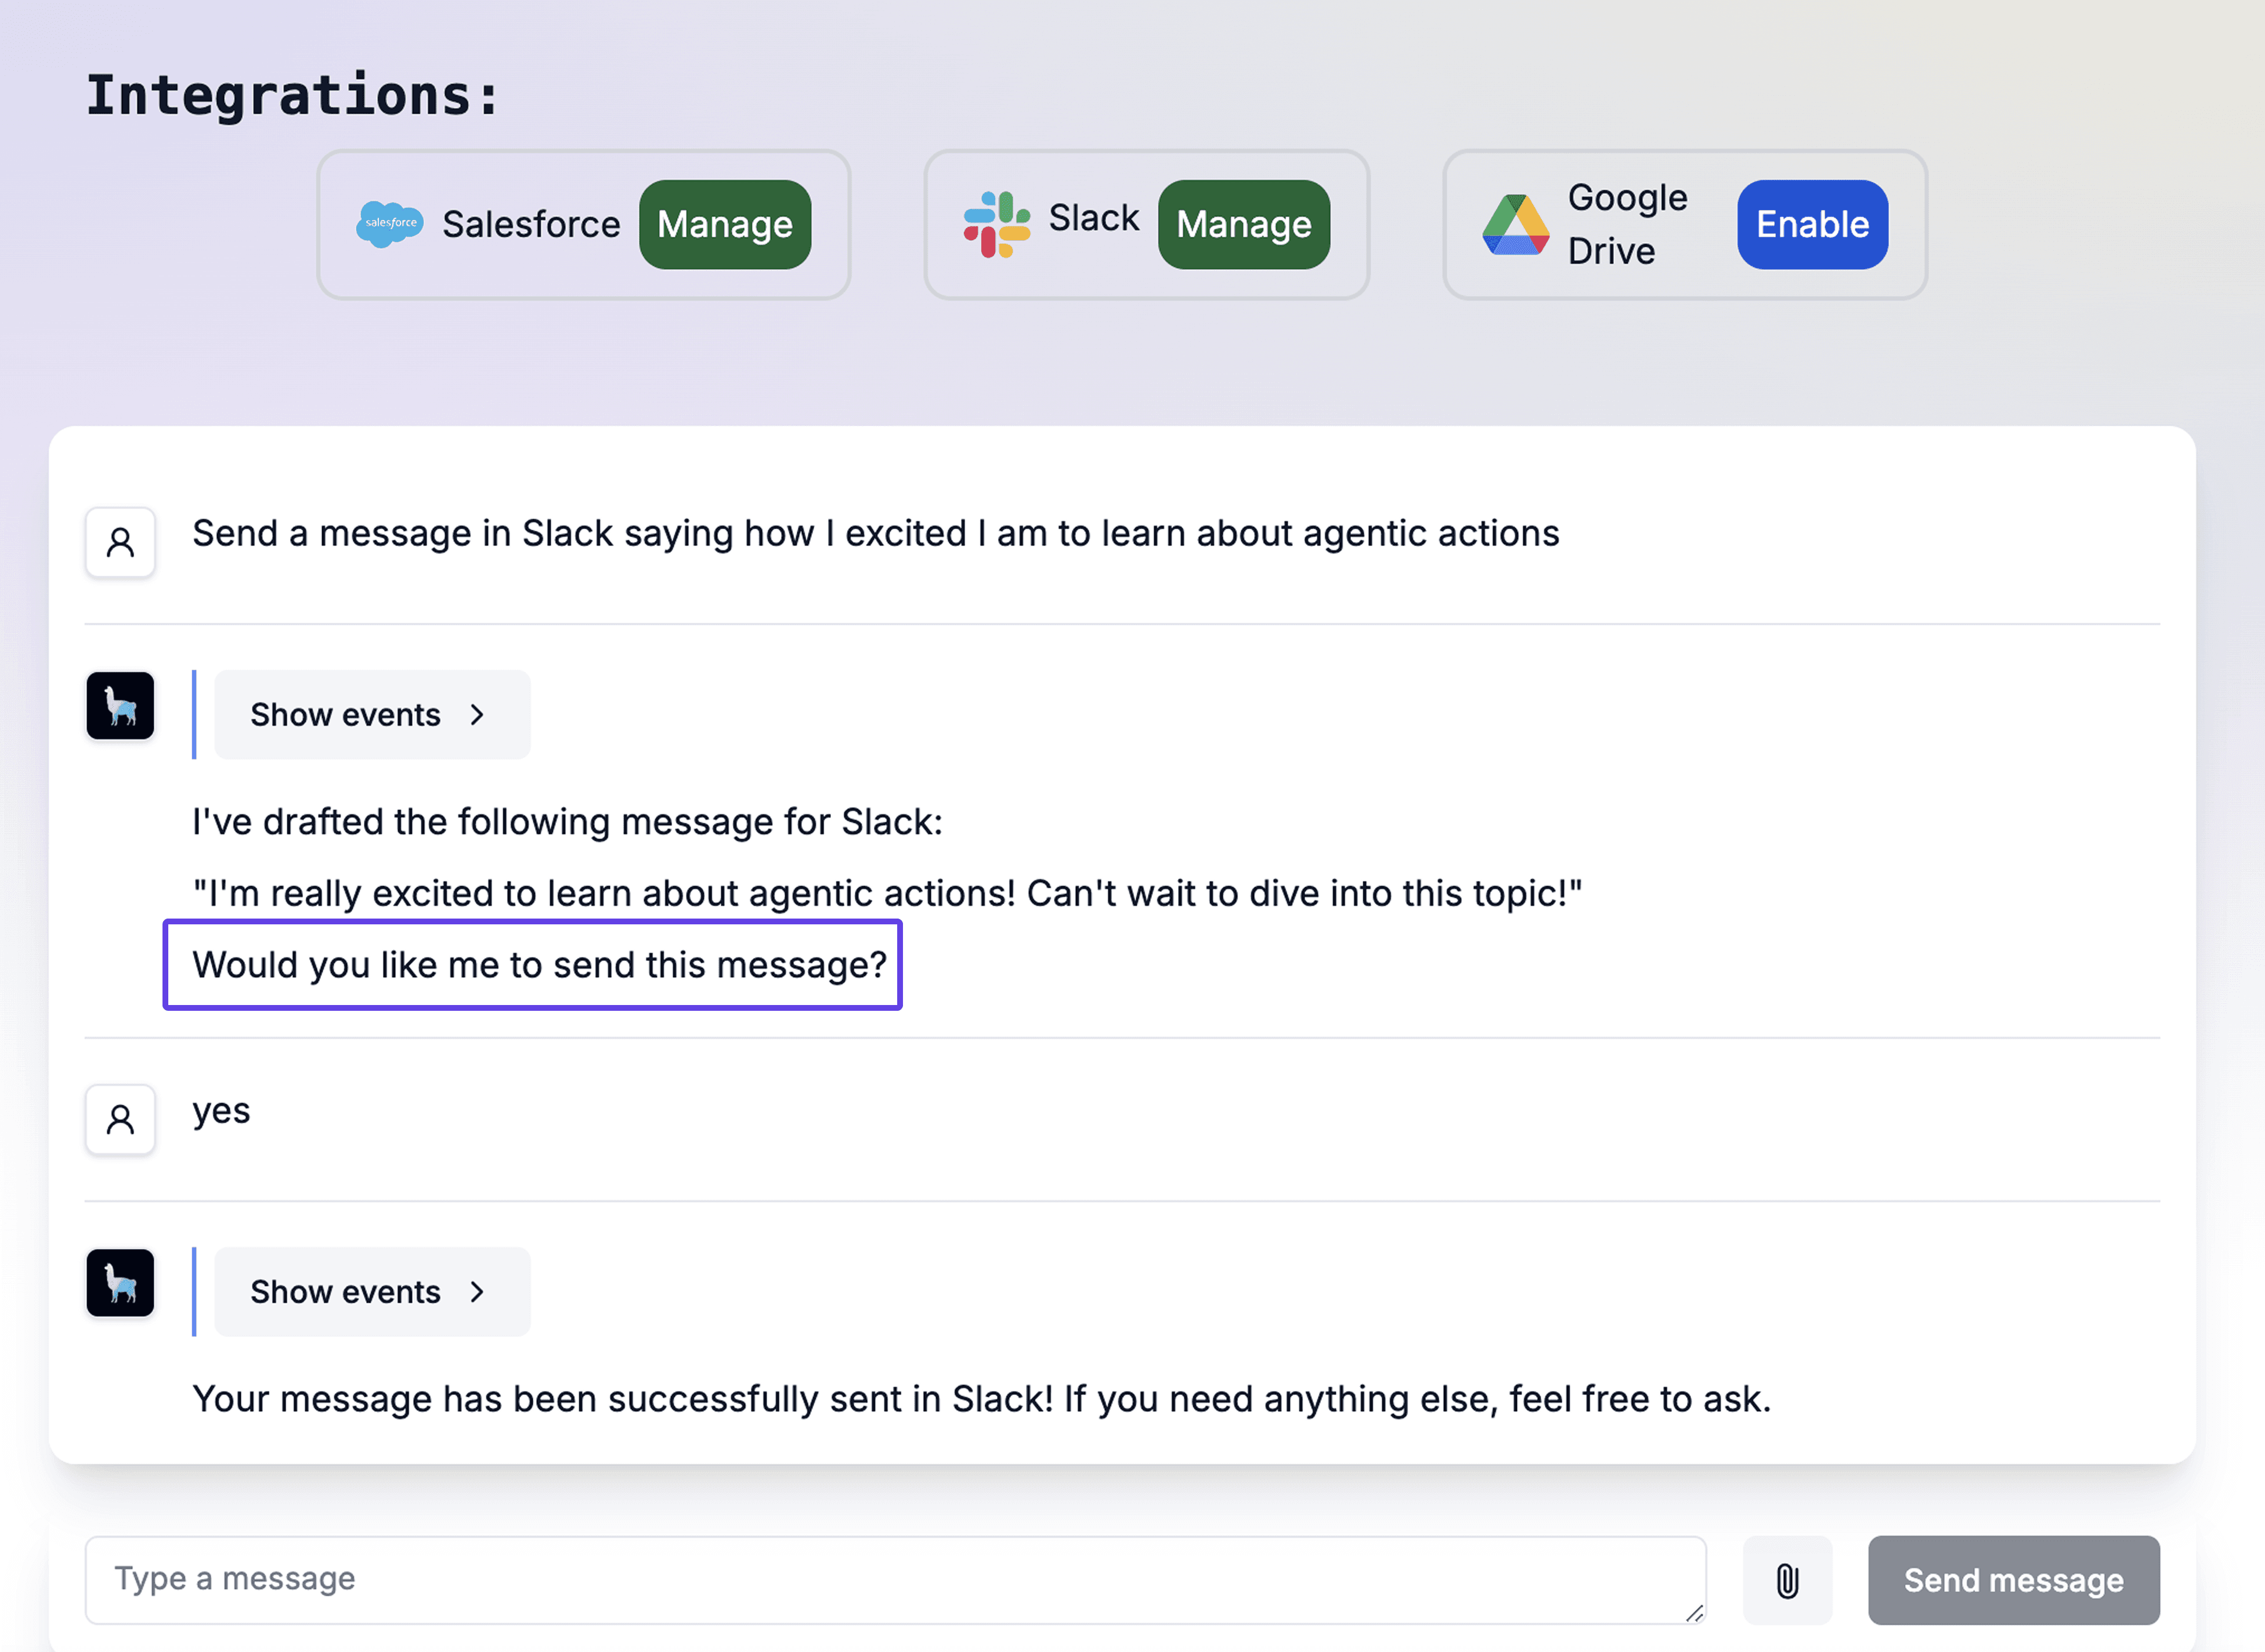
Task: Click the Slack success confirmation message
Action: click(x=981, y=1399)
